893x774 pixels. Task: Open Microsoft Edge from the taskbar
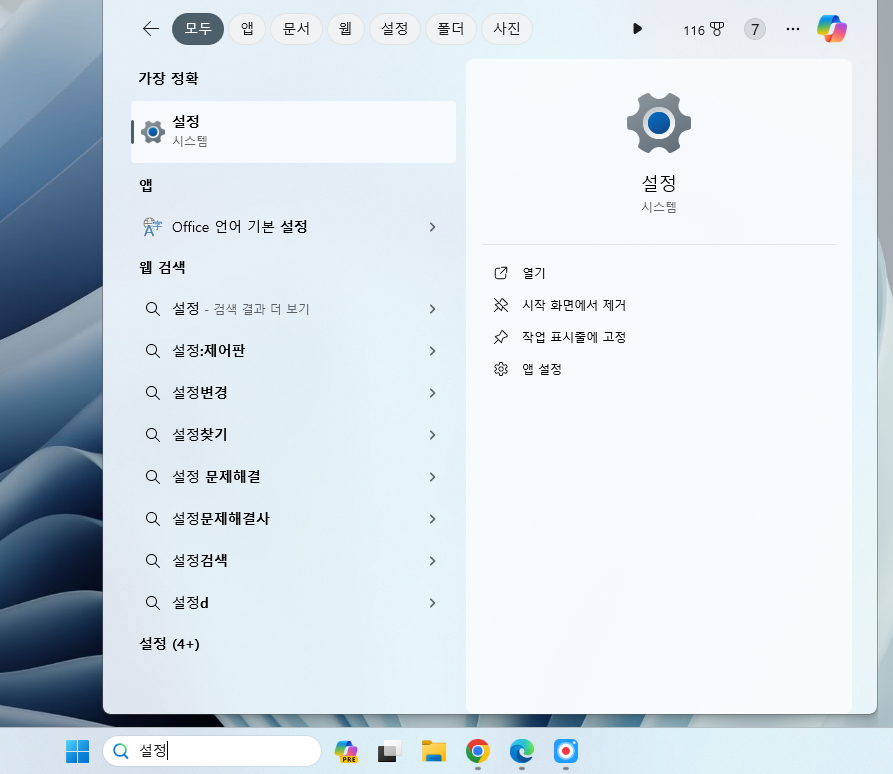(522, 751)
